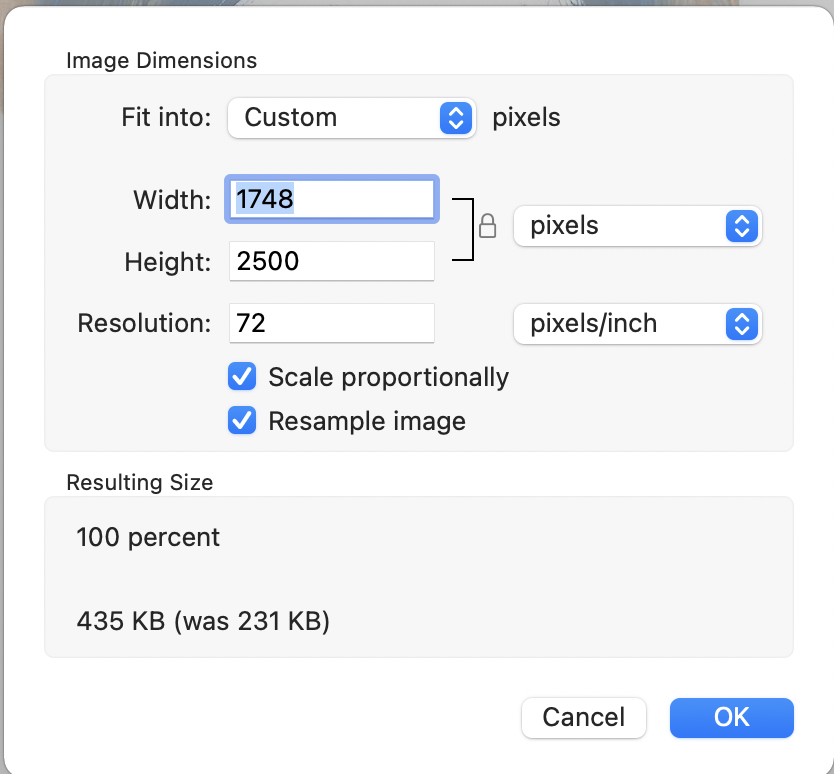Choose pixels in the unit popup button
The height and width of the screenshot is (774, 834).
tap(637, 226)
